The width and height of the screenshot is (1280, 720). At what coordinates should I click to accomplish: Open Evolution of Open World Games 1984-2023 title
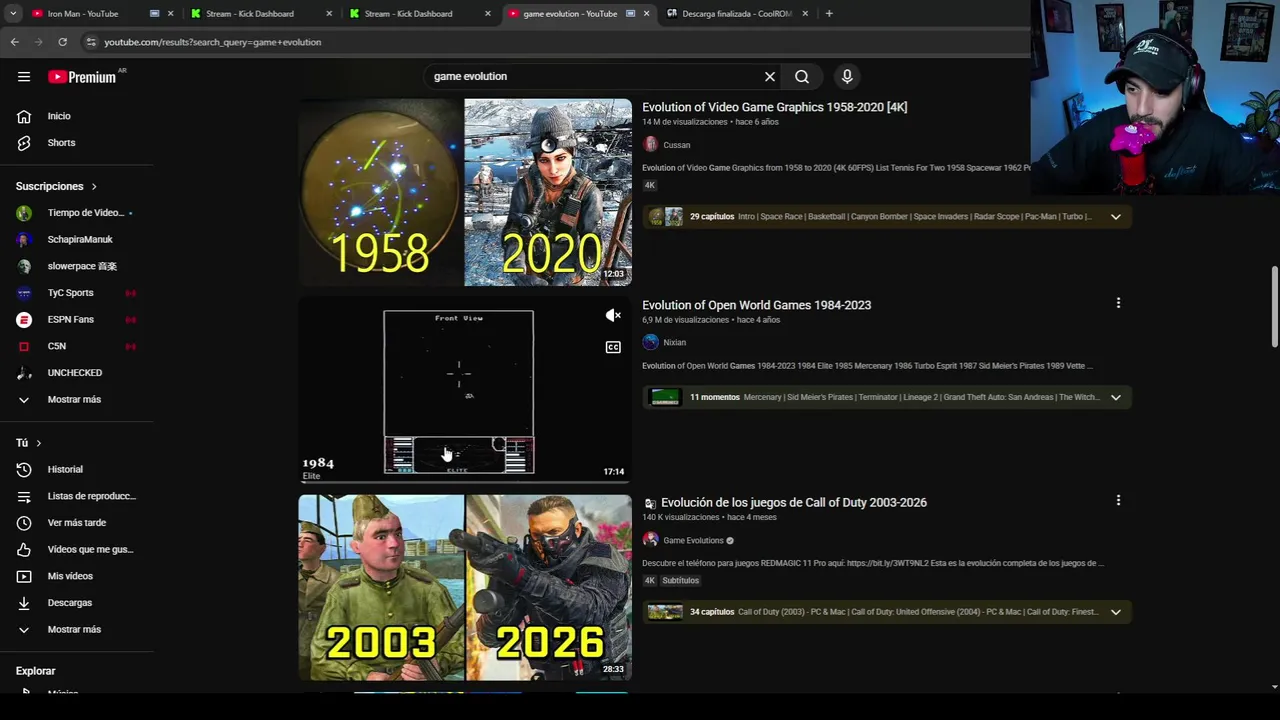coord(756,305)
